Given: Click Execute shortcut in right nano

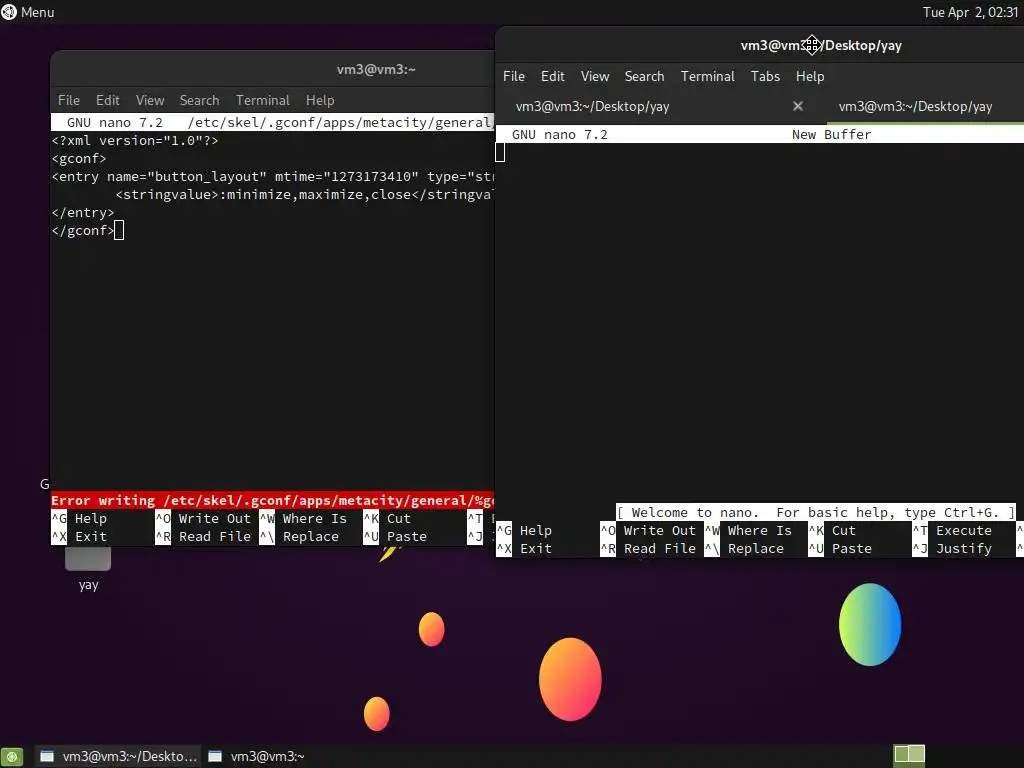Looking at the screenshot, I should (x=953, y=531).
